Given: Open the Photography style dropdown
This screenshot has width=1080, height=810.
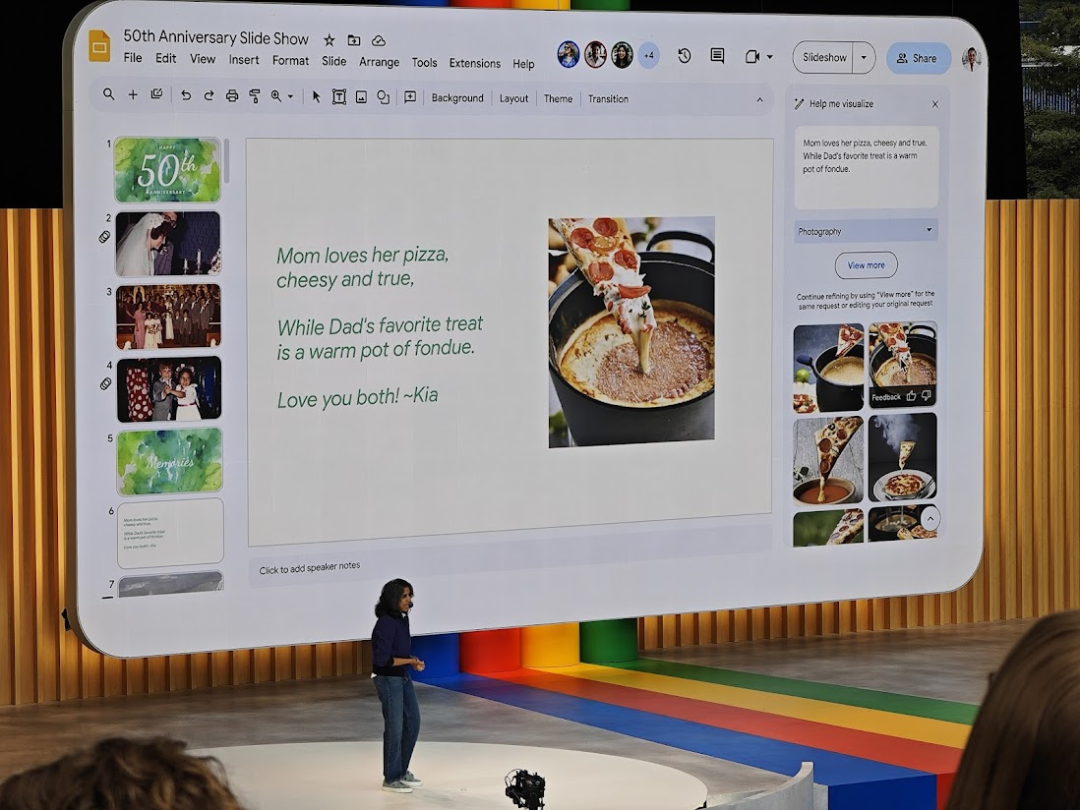Looking at the screenshot, I should 866,231.
